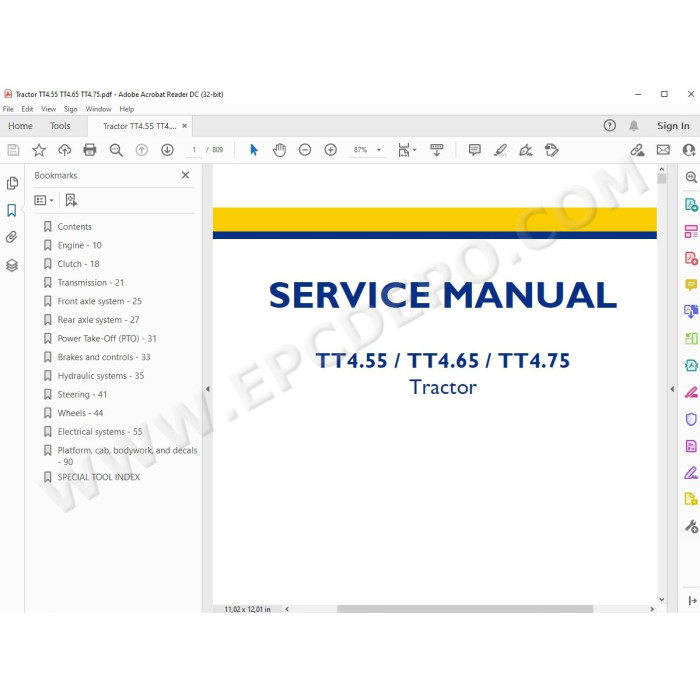Go to previous page arrow
The width and height of the screenshot is (700, 700).
tap(142, 150)
